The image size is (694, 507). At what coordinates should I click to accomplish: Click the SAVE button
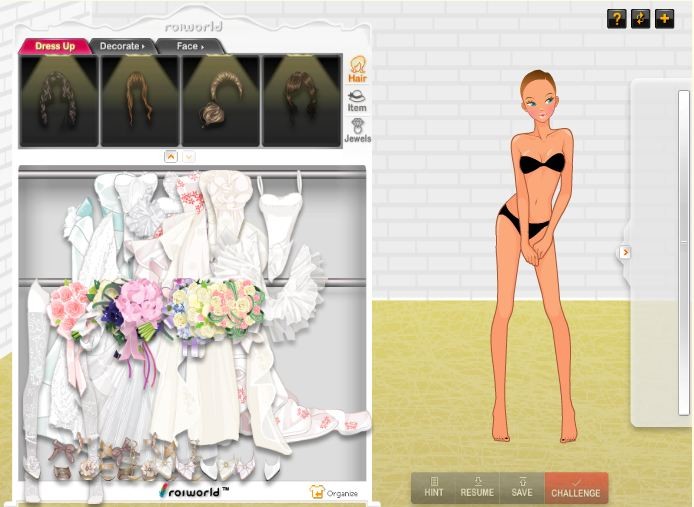pyautogui.click(x=521, y=487)
